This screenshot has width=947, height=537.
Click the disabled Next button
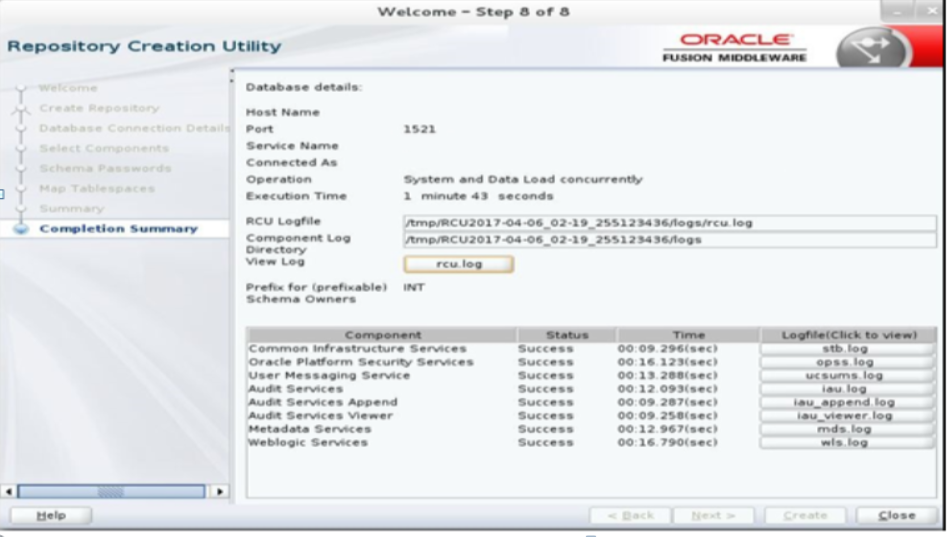tap(713, 515)
